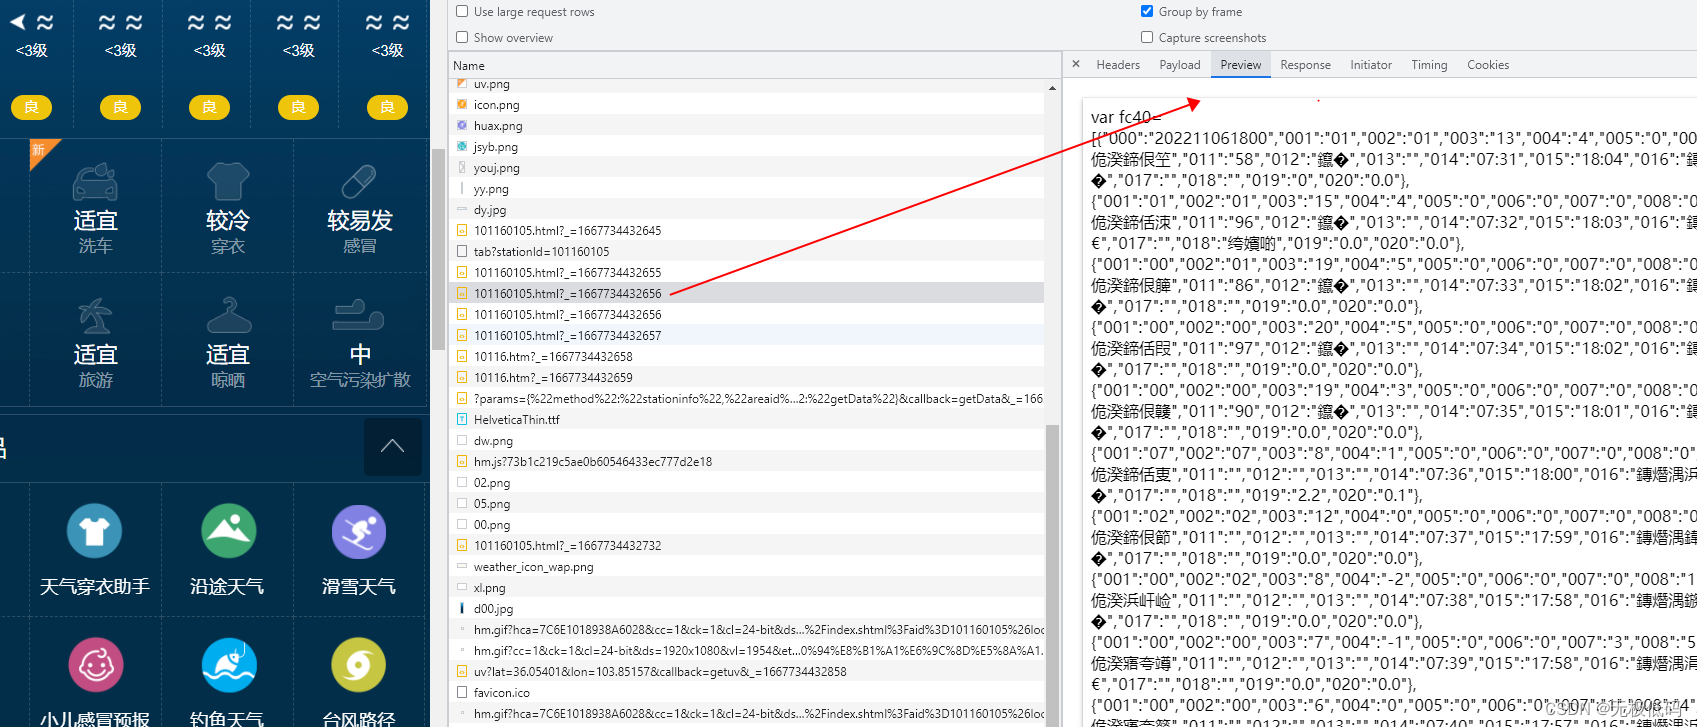The height and width of the screenshot is (727, 1697).
Task: Open the 晾晒 drying hanger icon
Action: pos(228,316)
